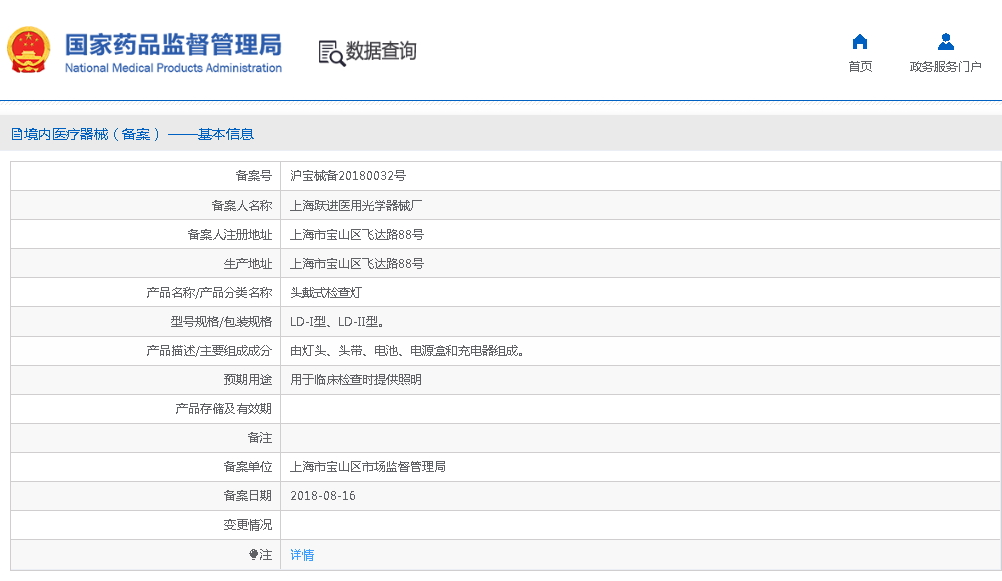The width and height of the screenshot is (1002, 581).
Task: Click the bullet icon beside 注 label
Action: pos(253,555)
